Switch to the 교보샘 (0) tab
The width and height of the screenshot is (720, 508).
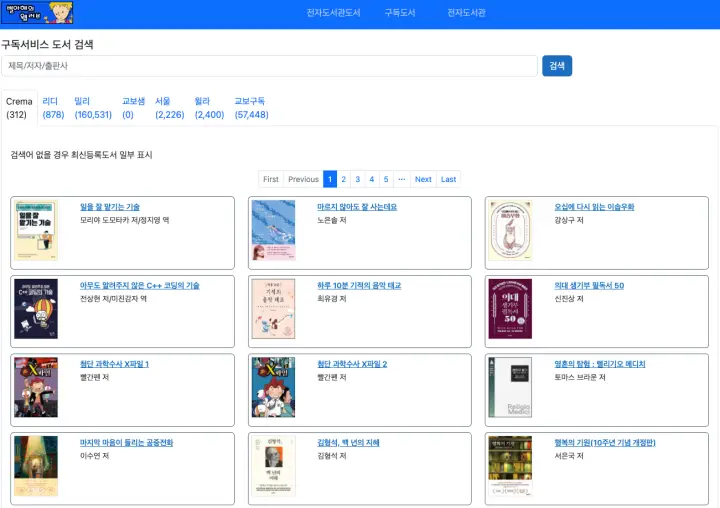[133, 108]
